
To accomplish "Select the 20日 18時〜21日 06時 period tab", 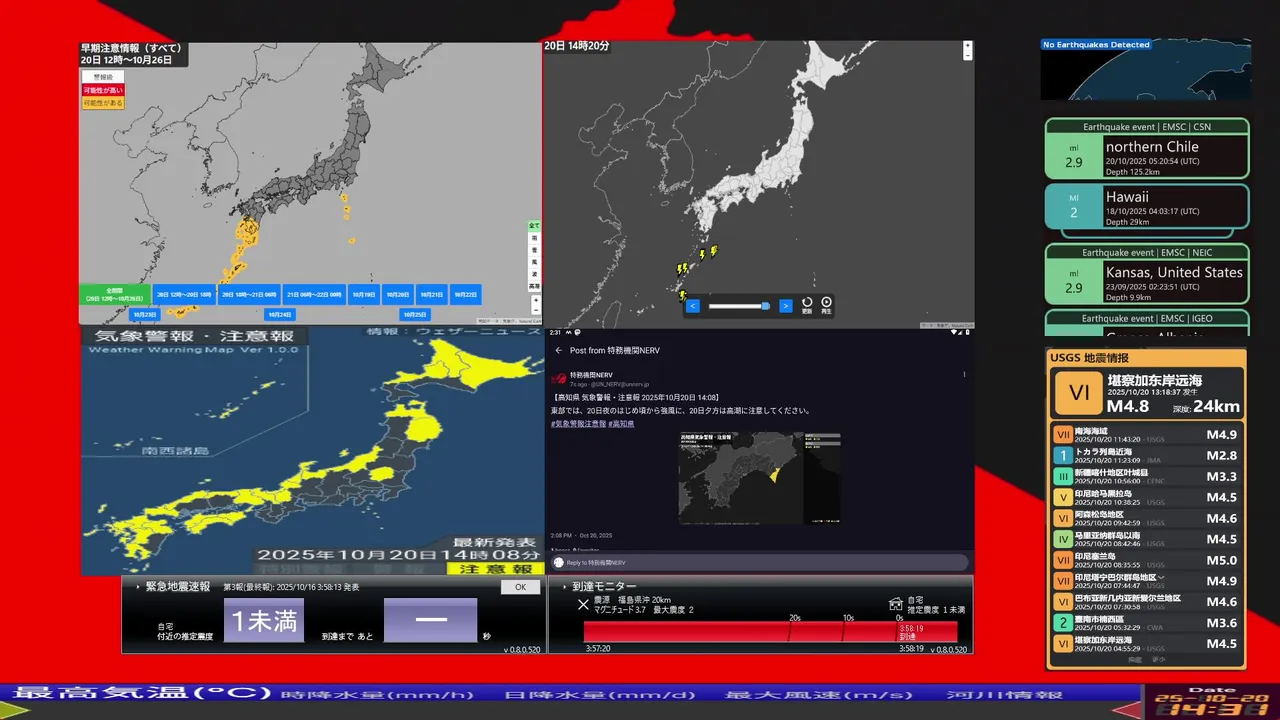I will pyautogui.click(x=249, y=294).
